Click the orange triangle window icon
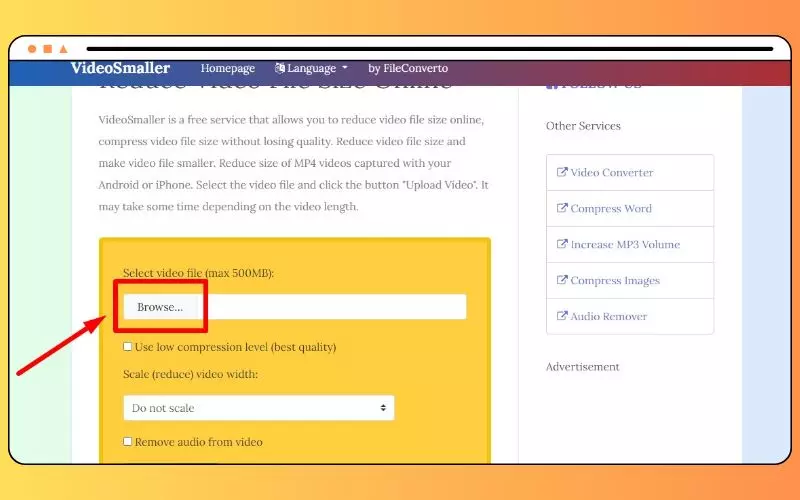The image size is (800, 500). tap(63, 49)
